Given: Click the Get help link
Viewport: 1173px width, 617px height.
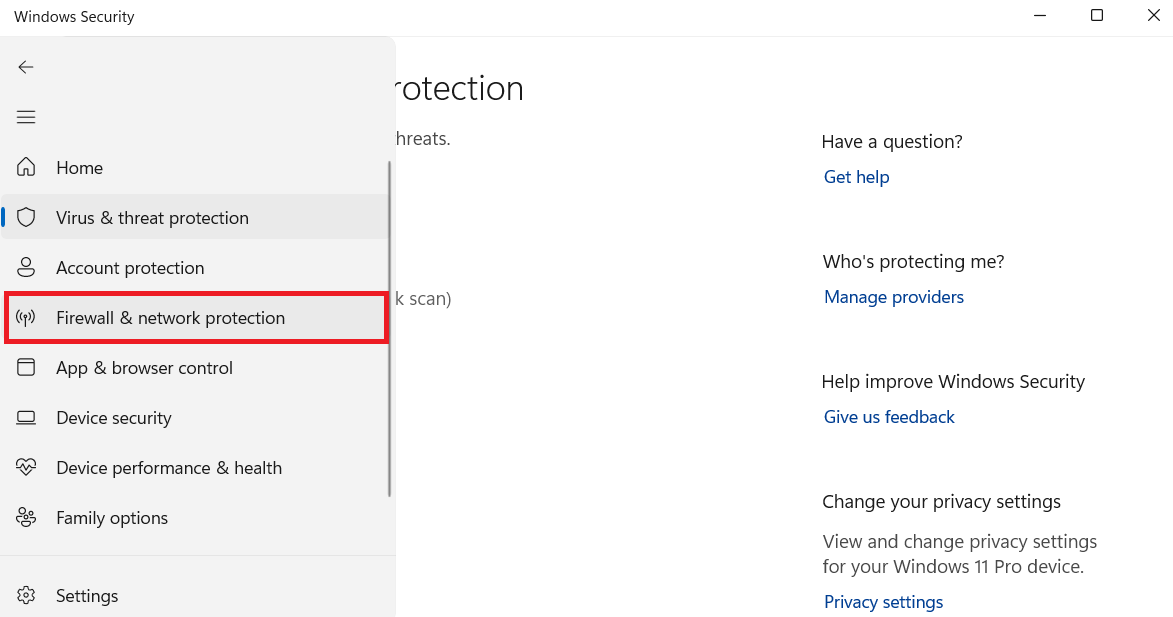Looking at the screenshot, I should pyautogui.click(x=857, y=177).
